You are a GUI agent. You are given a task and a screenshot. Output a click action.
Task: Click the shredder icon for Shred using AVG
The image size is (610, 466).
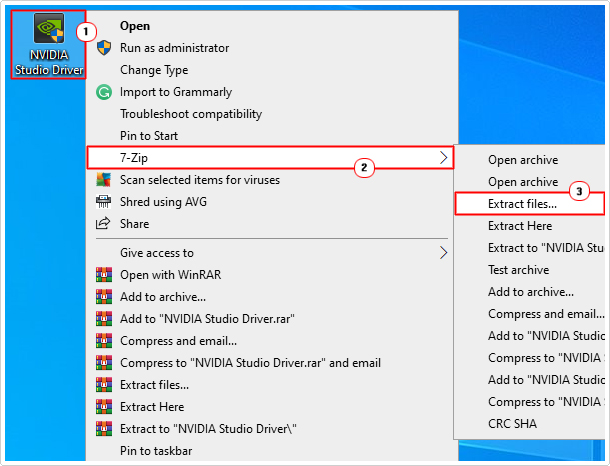pos(104,201)
